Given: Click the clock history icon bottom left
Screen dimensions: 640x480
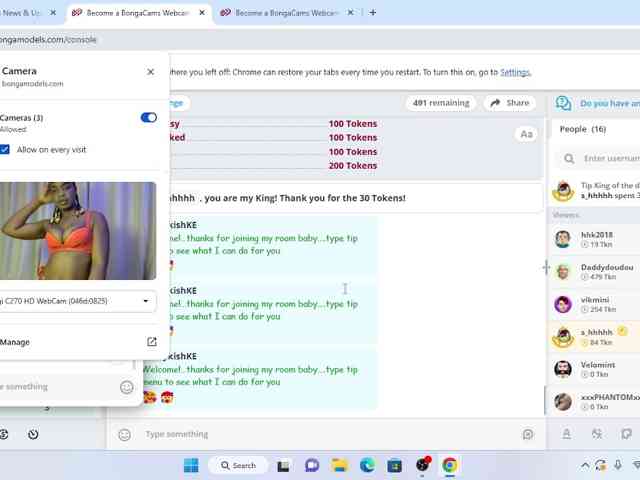Looking at the screenshot, I should tap(33, 434).
